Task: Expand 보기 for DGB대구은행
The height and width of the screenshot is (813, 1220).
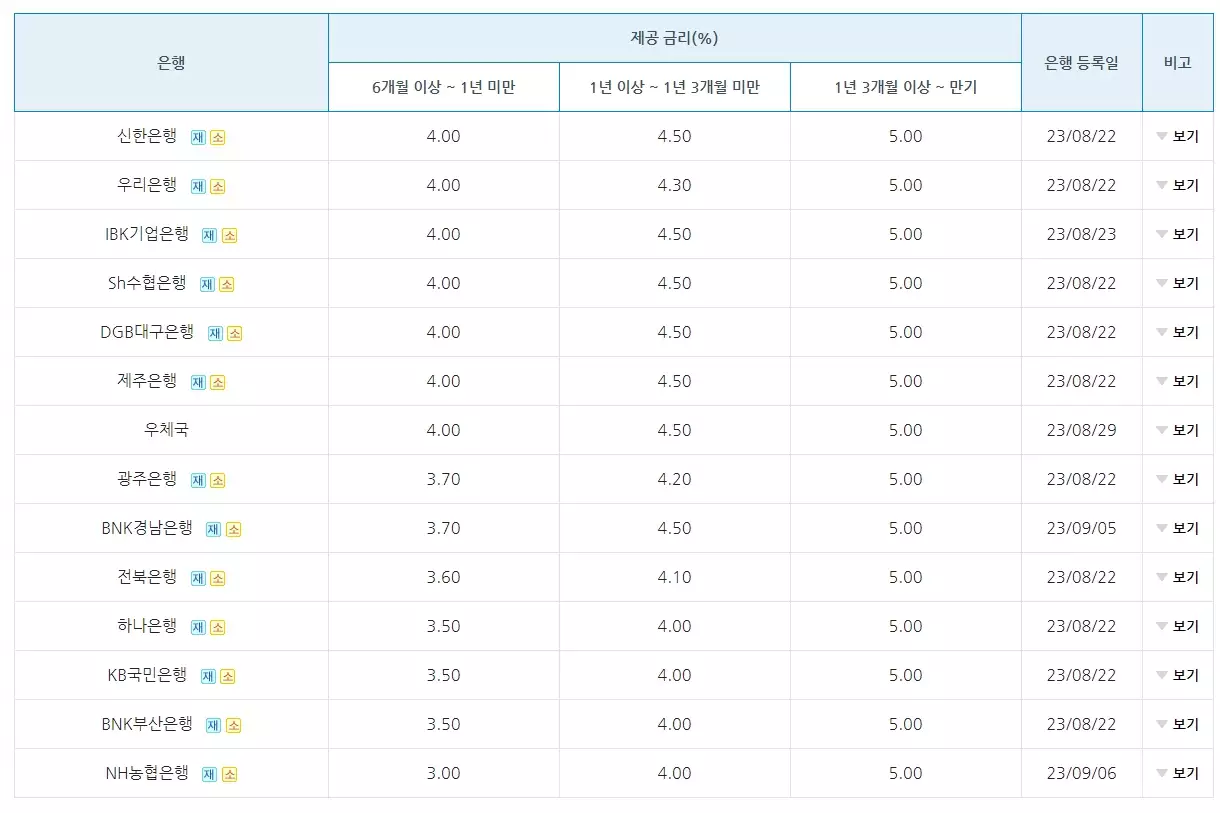Action: (1178, 332)
